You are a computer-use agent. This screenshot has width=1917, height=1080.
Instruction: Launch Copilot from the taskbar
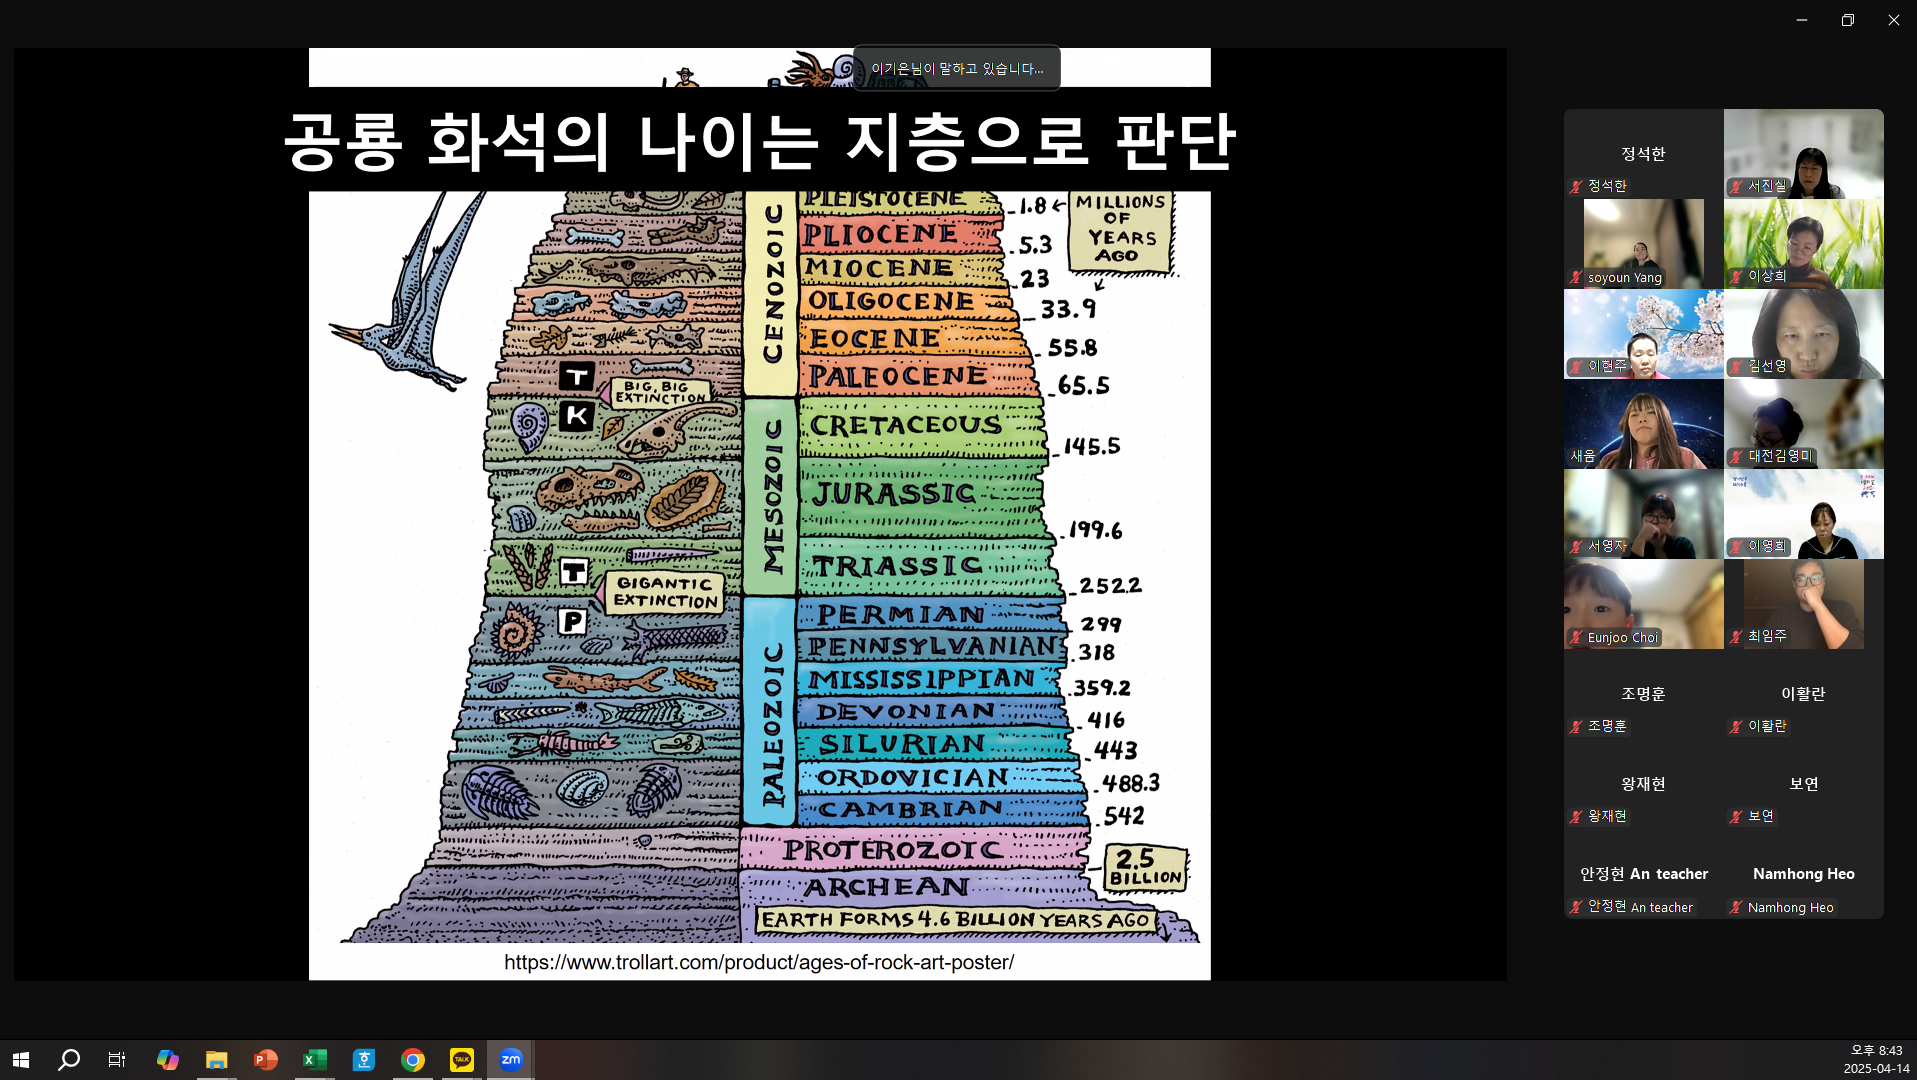point(167,1060)
